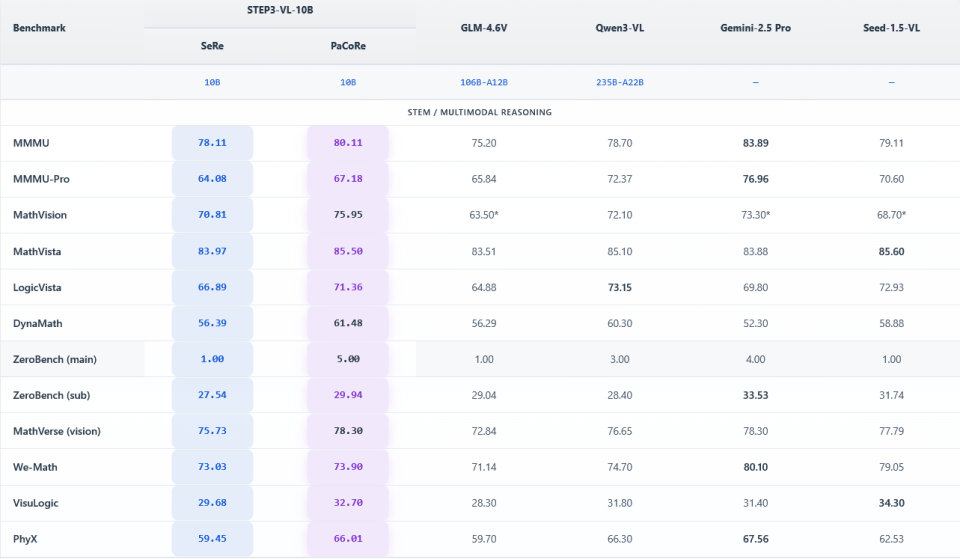The height and width of the screenshot is (559, 960).
Task: Select Gemini-2.5 Pro MMMU score 83.89
Action: coord(756,143)
